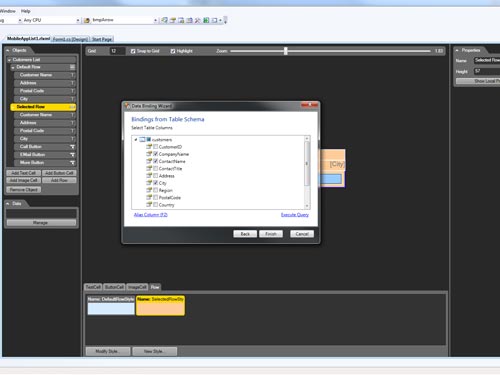
Task: Click the Cancel button in wizard
Action: click(302, 234)
